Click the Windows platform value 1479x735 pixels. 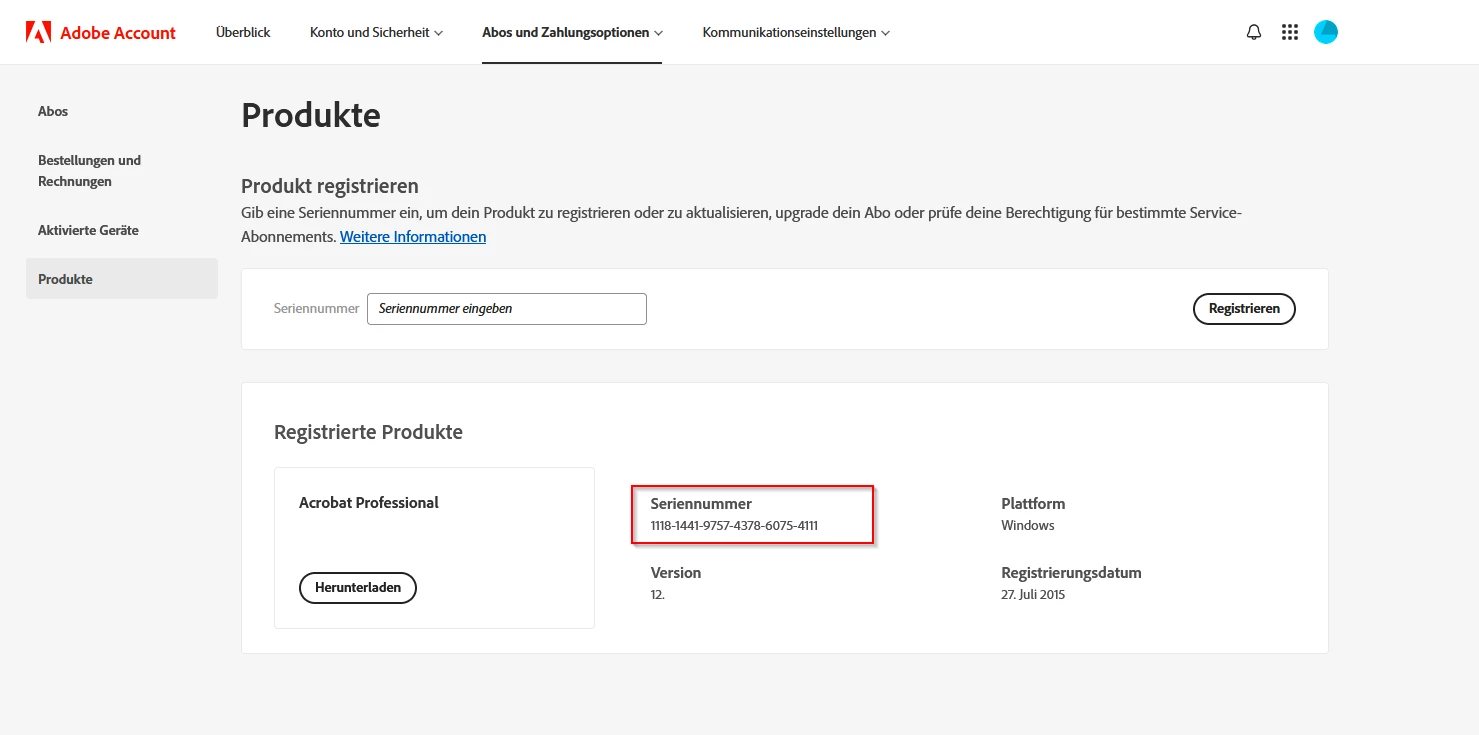click(x=1028, y=525)
